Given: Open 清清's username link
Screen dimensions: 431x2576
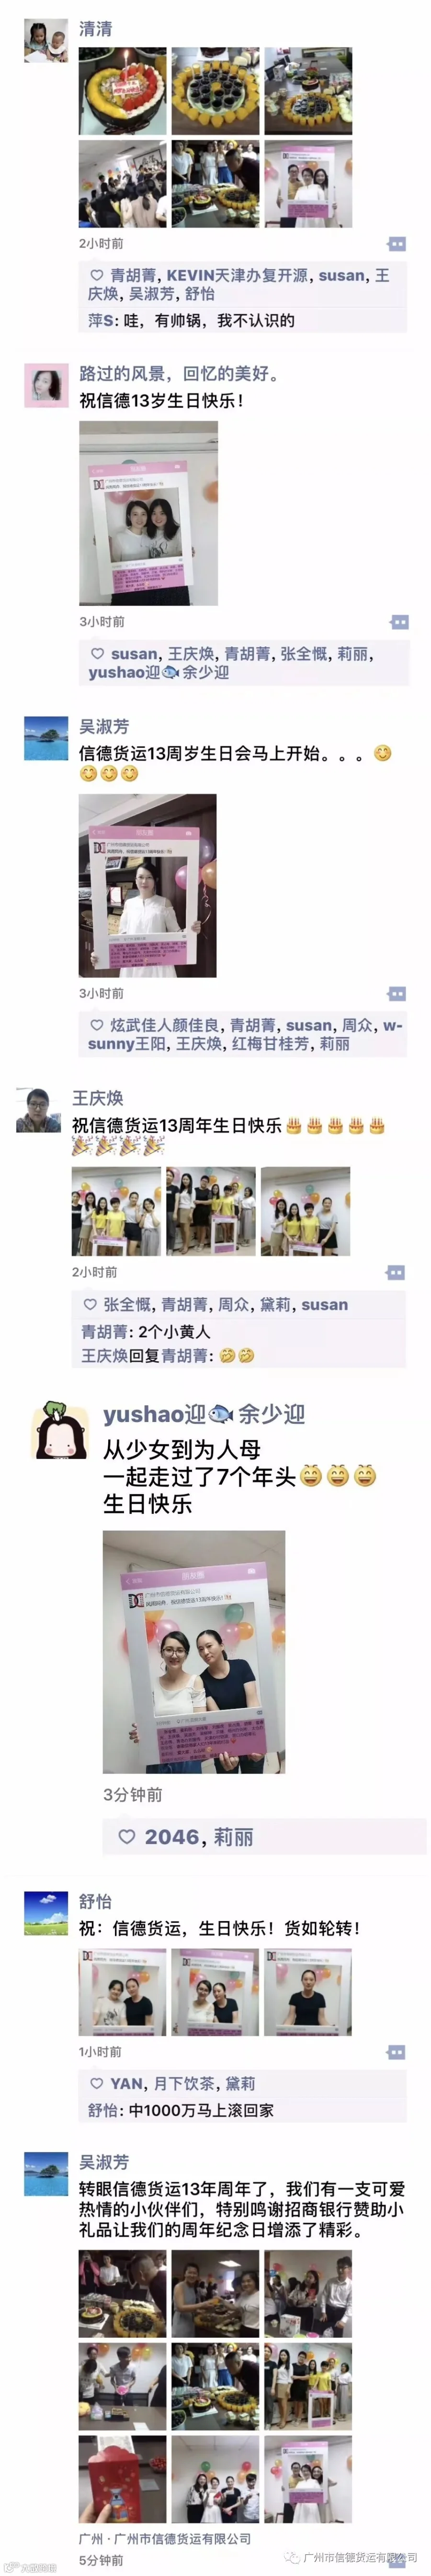Looking at the screenshot, I should pos(96,29).
